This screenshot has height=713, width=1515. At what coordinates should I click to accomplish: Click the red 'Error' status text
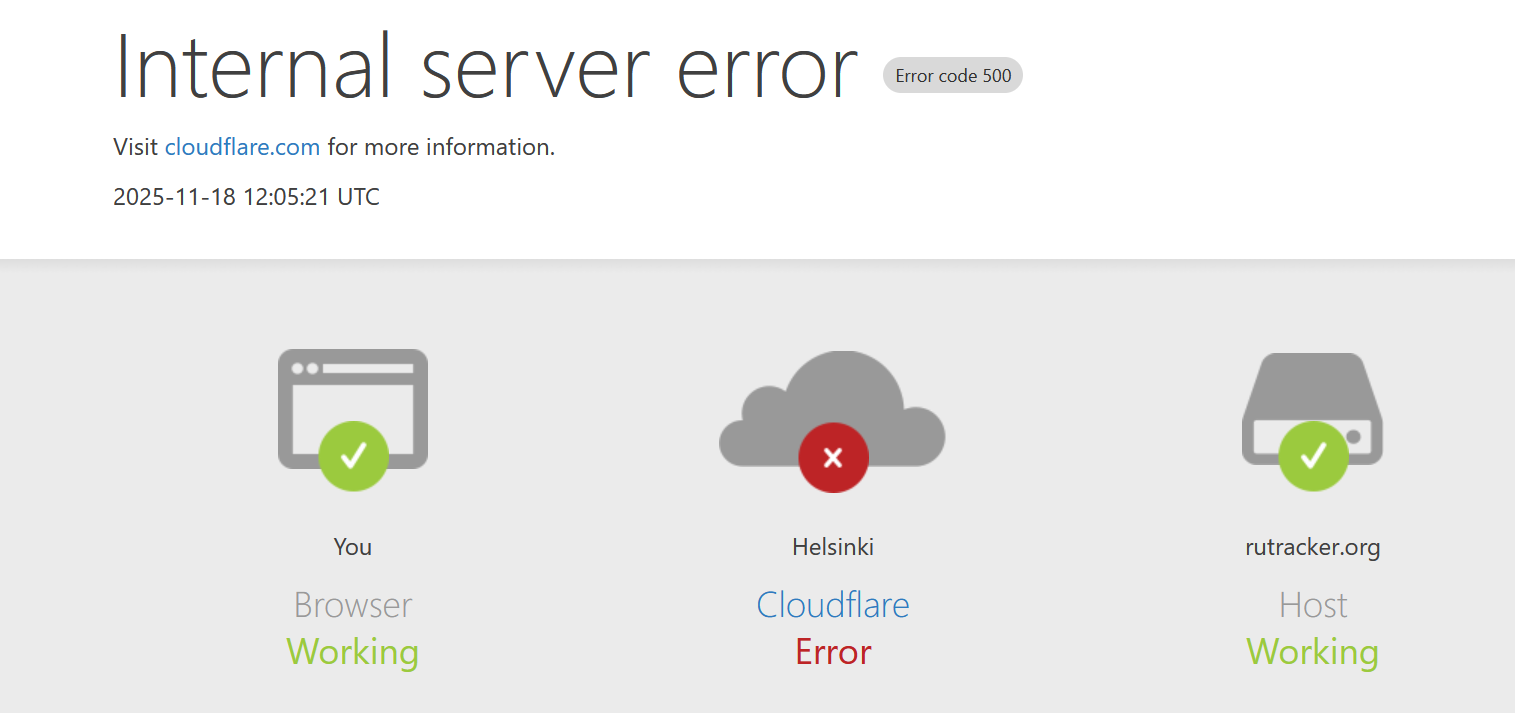click(x=833, y=652)
